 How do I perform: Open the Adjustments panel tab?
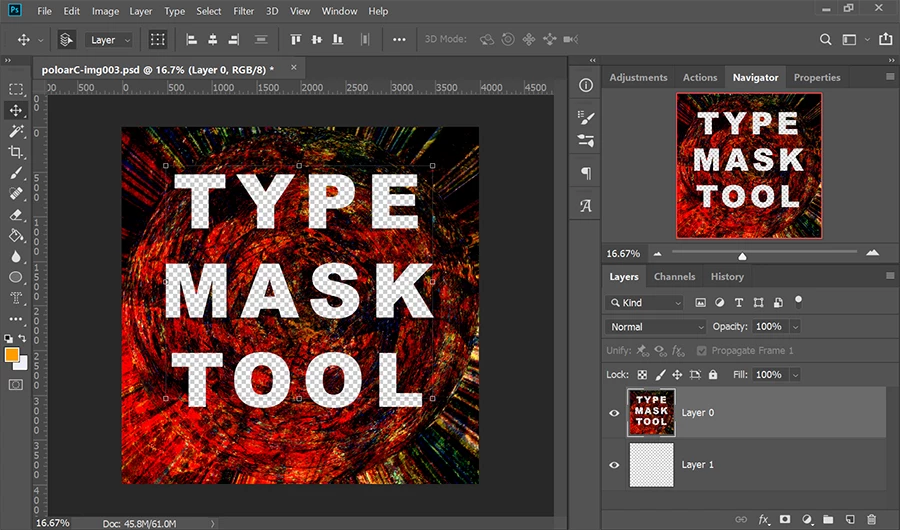click(x=638, y=77)
